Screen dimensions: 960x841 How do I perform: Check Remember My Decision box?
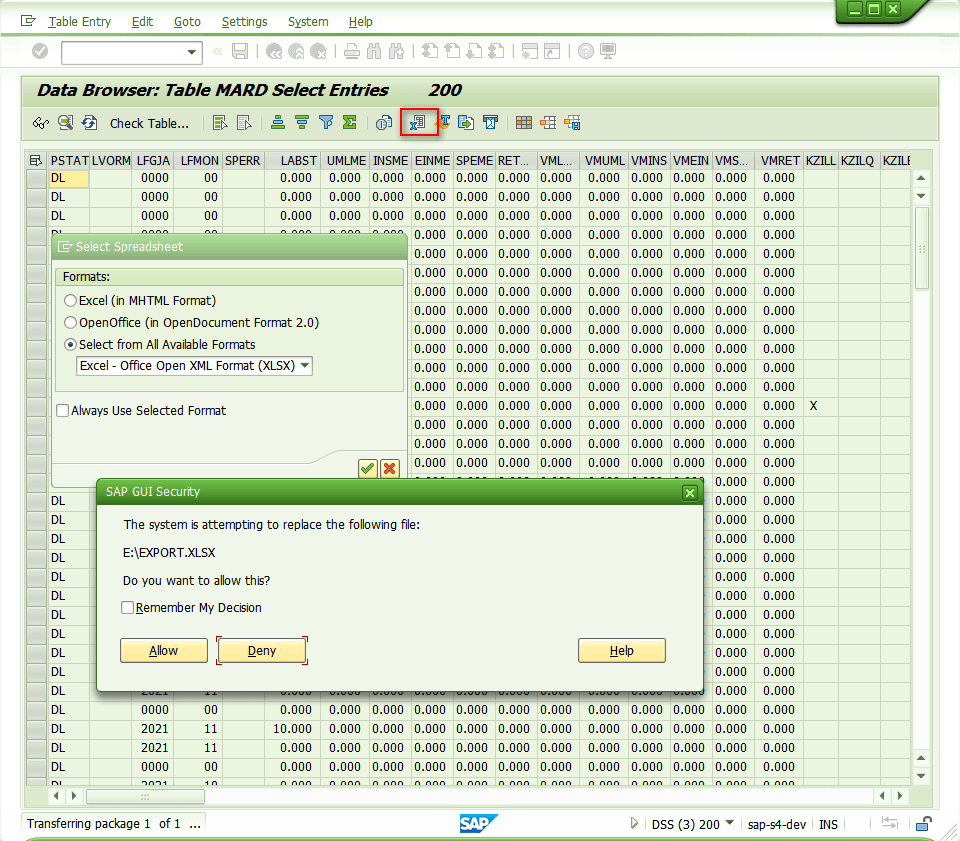tap(127, 608)
